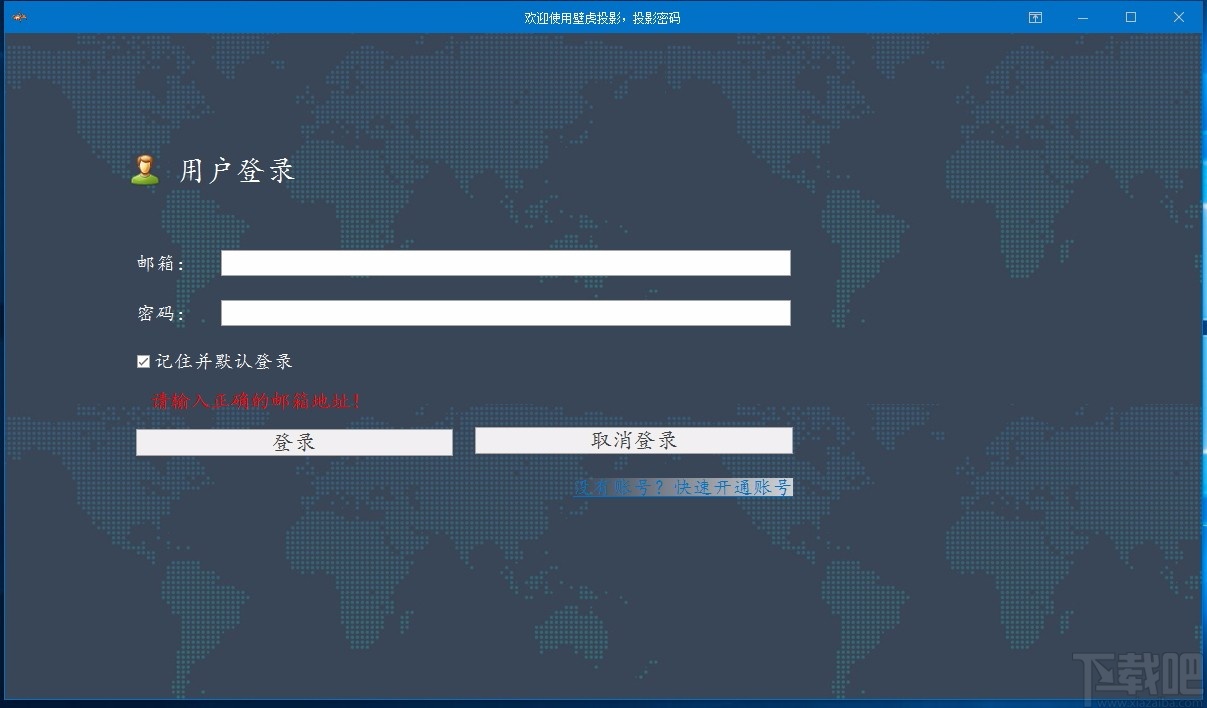Click the maximize icon in the title bar
Screen dimensions: 1207x708
[x=1130, y=17]
